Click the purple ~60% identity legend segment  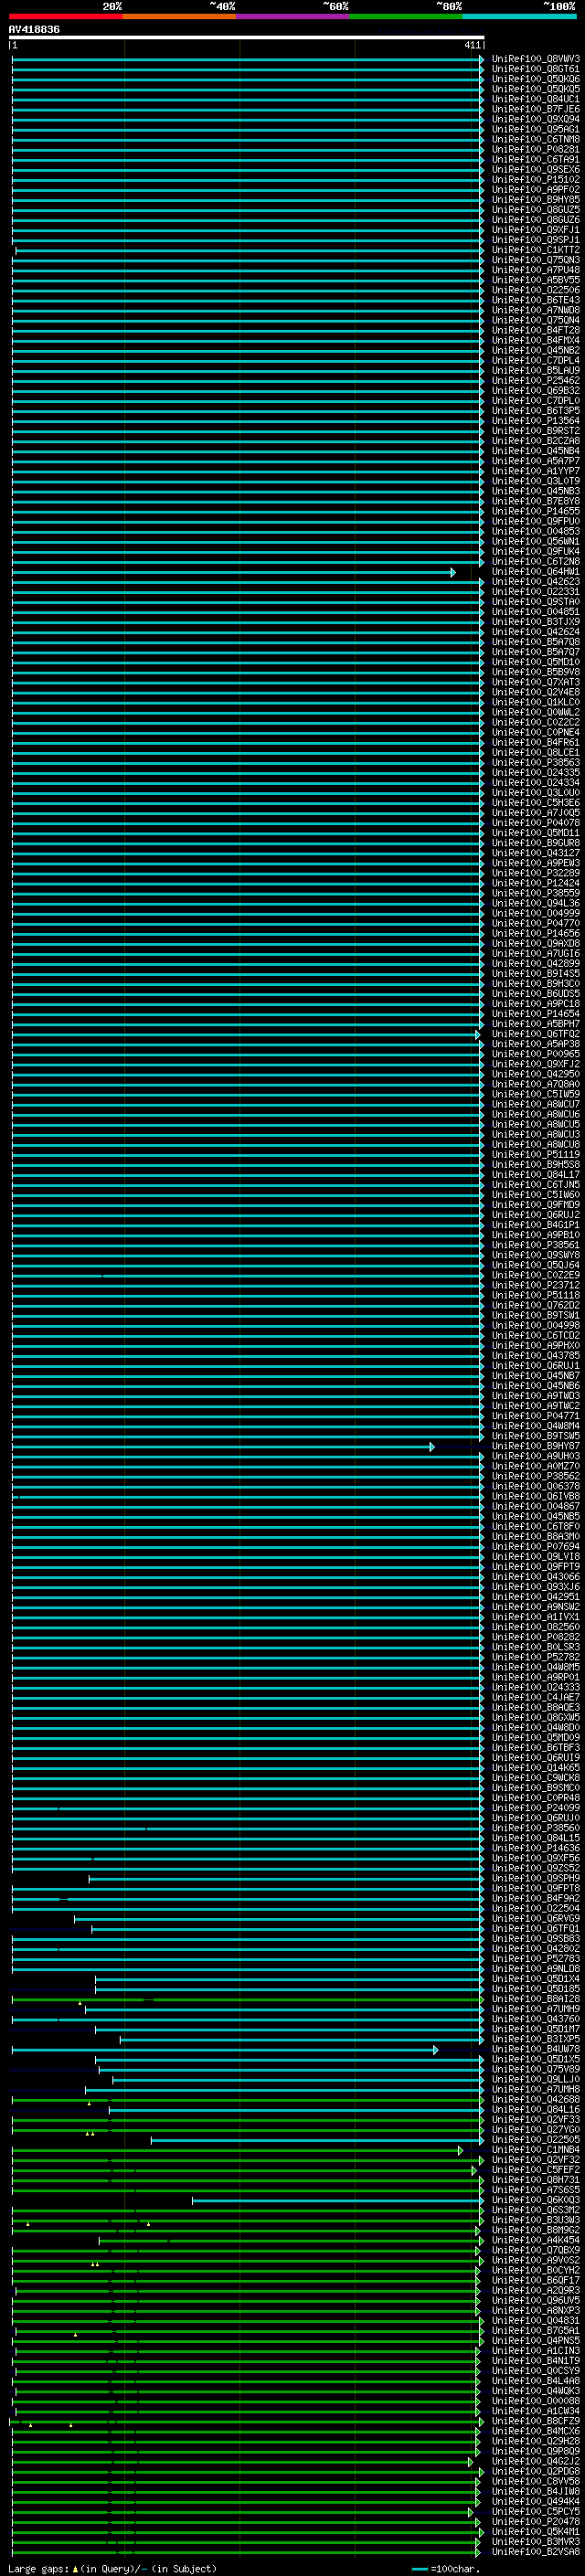[x=293, y=16]
